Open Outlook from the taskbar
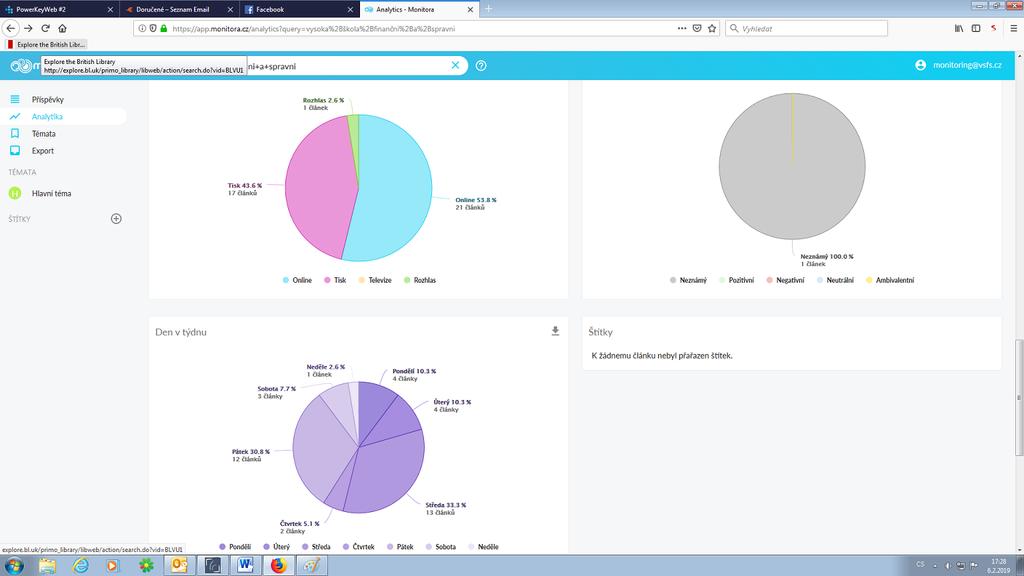Screen dimensions: 1024x576 click(179, 566)
